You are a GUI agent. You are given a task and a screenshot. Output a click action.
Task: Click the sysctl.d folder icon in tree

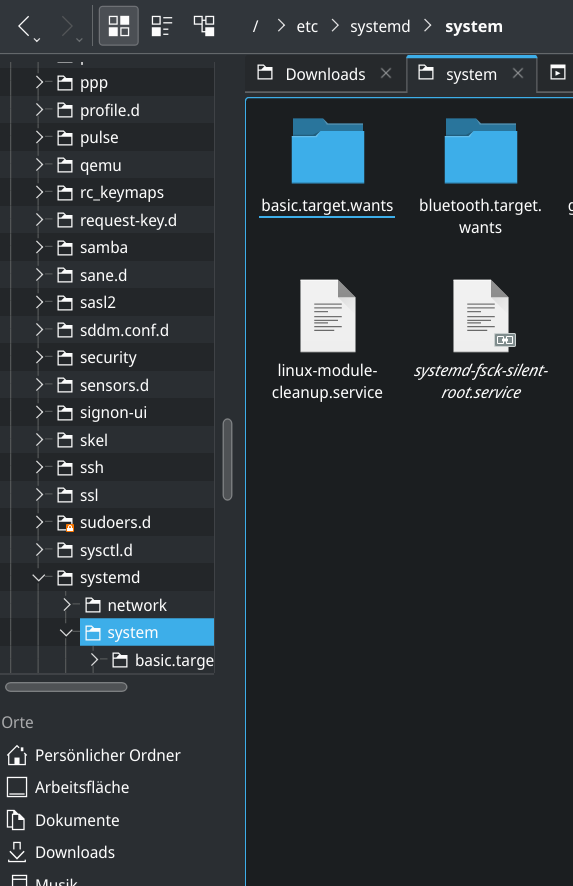tap(65, 550)
